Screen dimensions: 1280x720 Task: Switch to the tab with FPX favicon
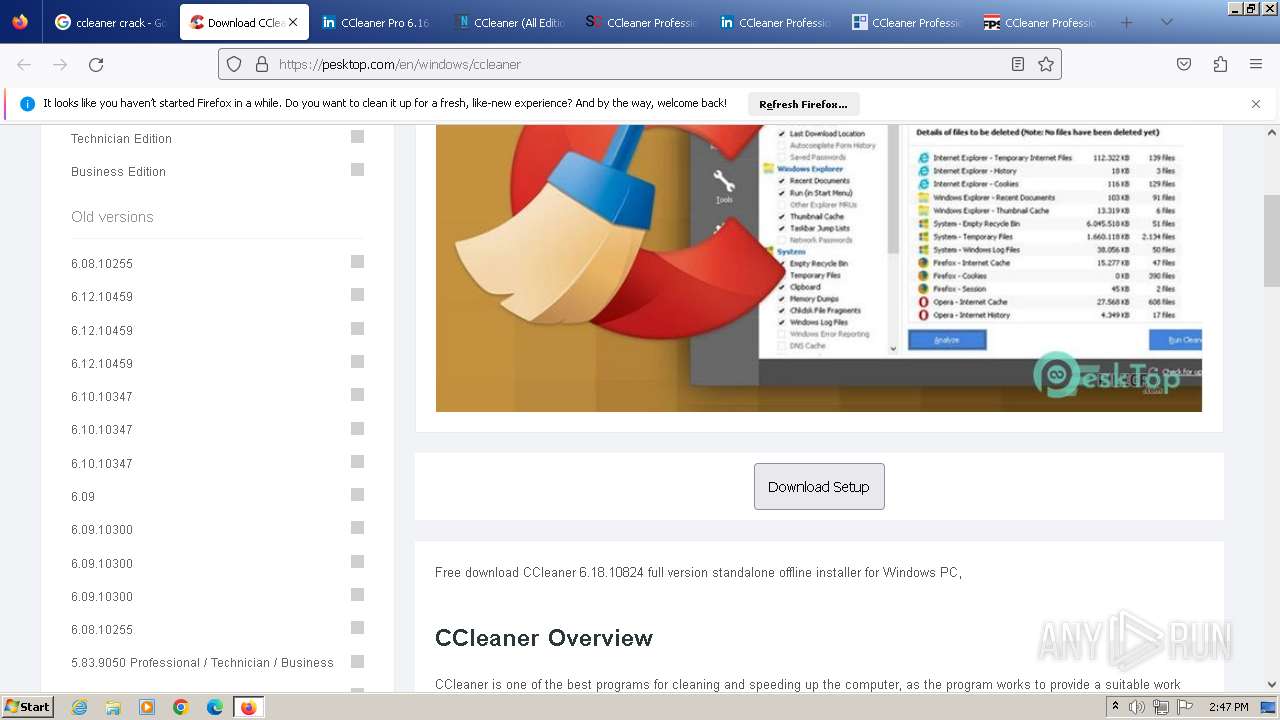(1039, 22)
